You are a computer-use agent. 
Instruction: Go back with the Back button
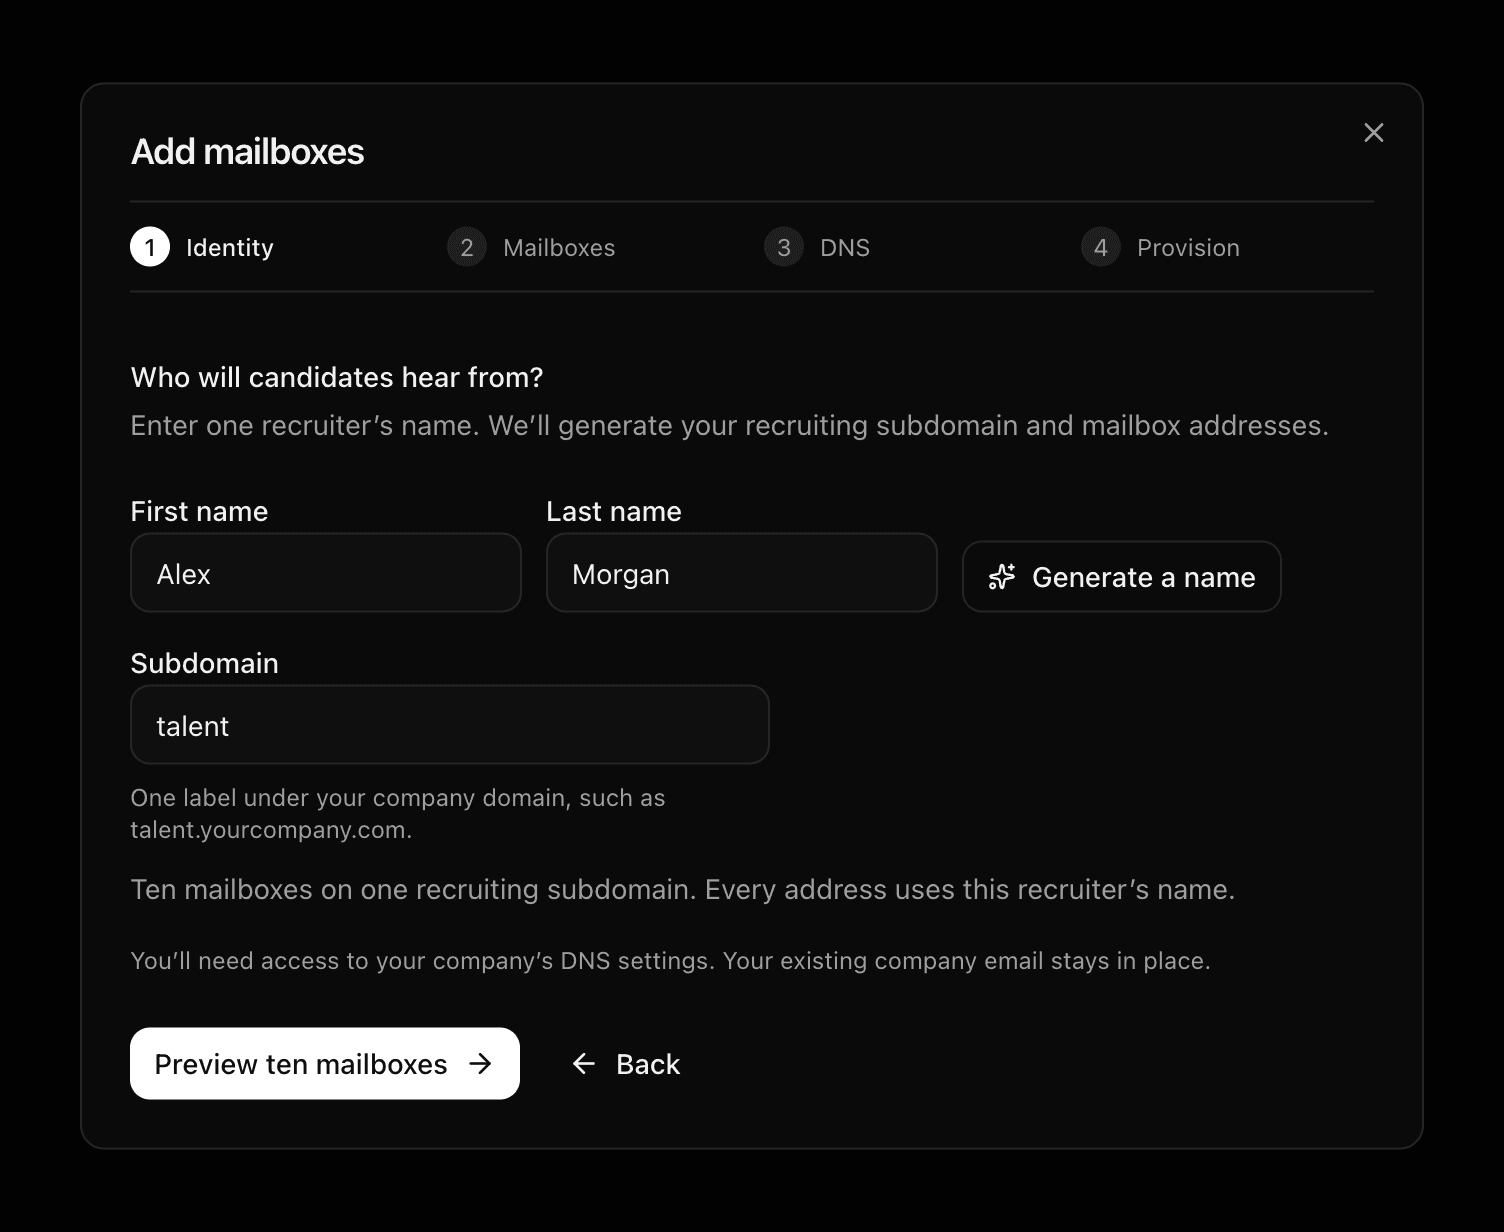[626, 1064]
